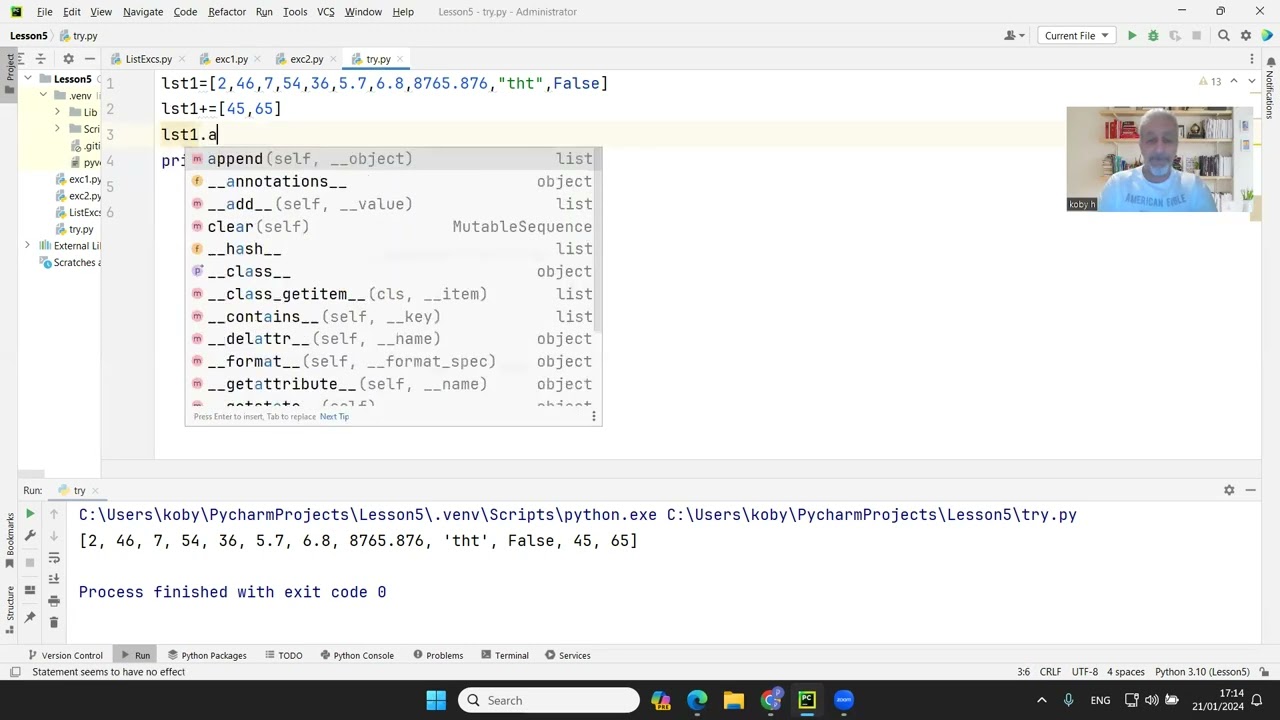Open Project panel settings gear
The height and width of the screenshot is (720, 1280).
click(x=68, y=59)
